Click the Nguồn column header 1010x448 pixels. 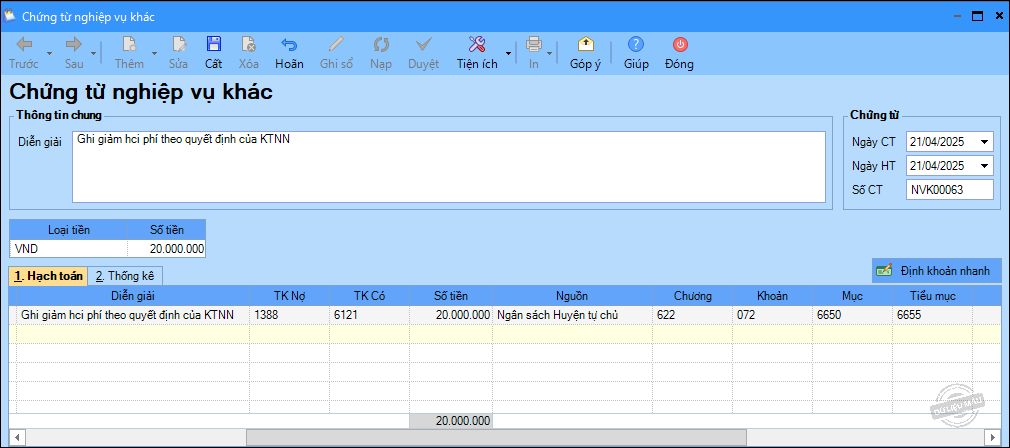click(x=572, y=296)
